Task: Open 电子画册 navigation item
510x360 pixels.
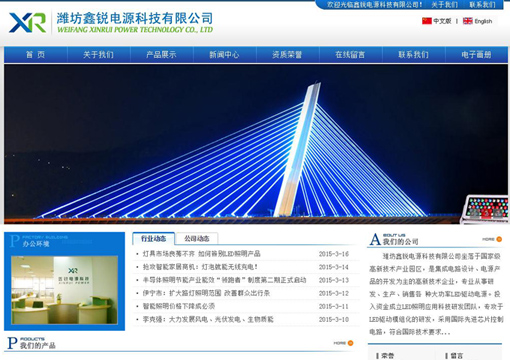Action: coord(476,55)
